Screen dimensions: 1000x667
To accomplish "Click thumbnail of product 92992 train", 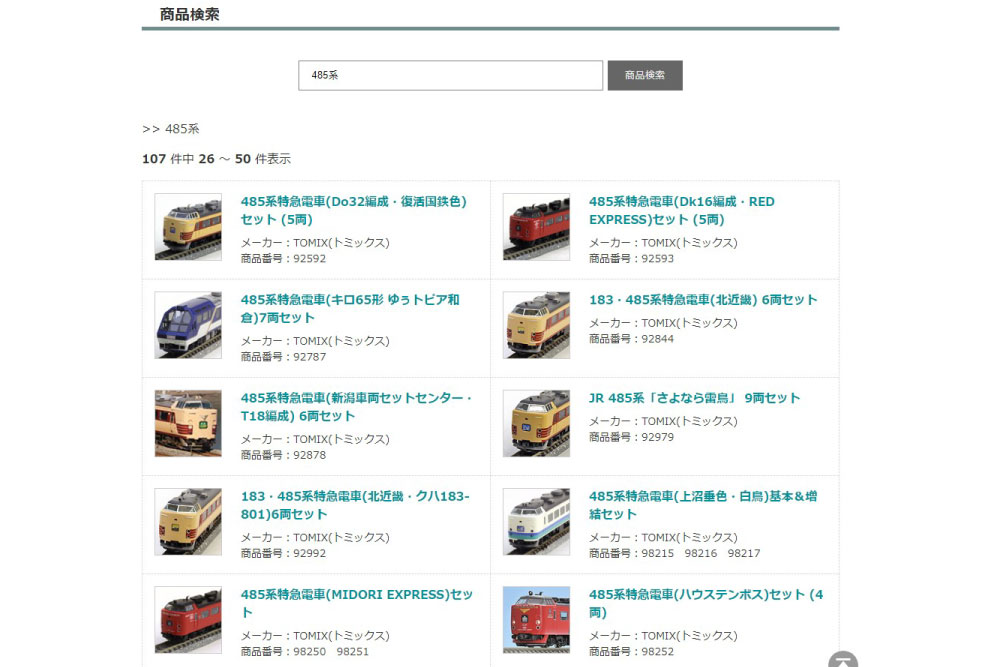I will click(188, 522).
